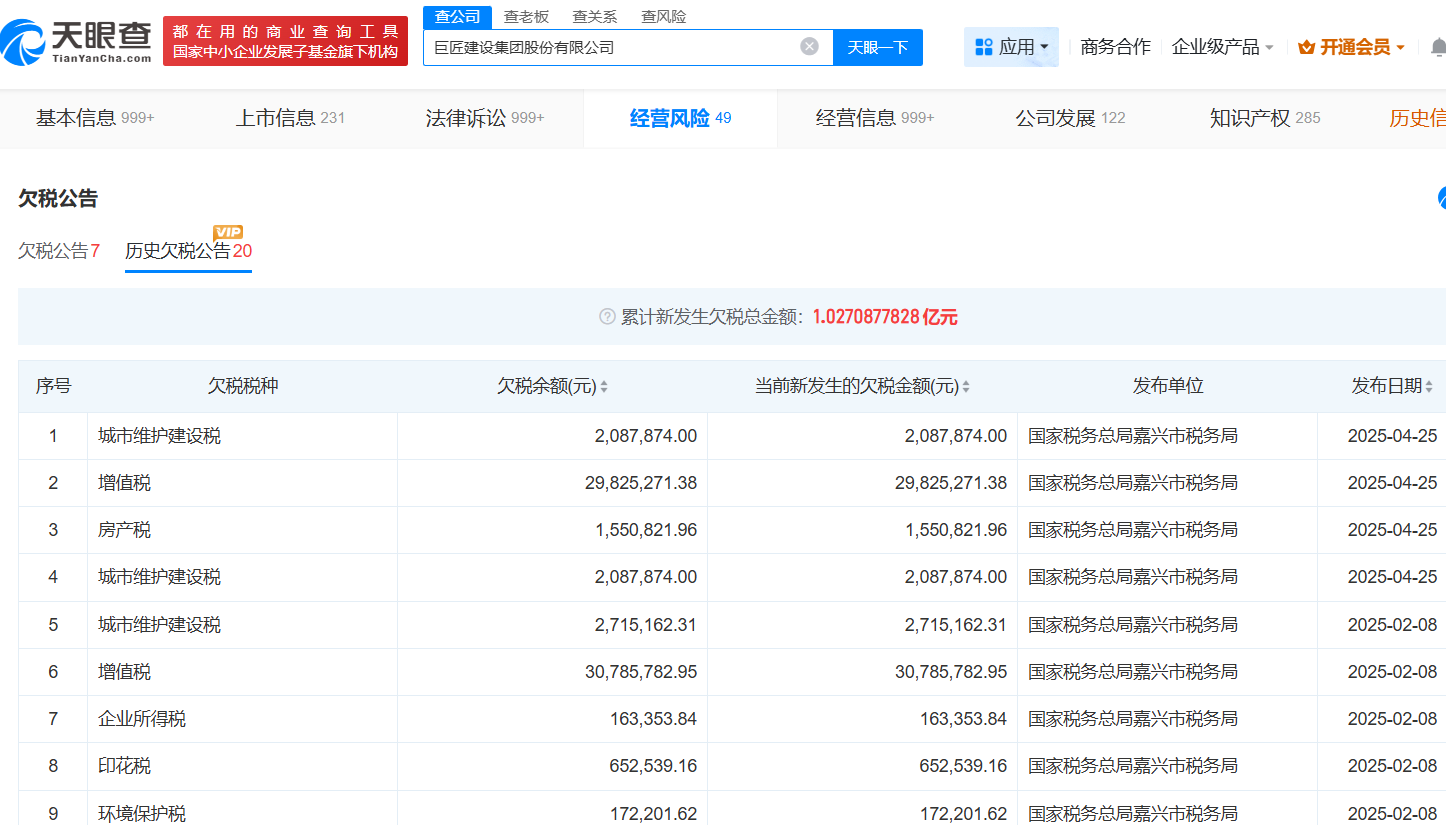Select the 法律诉讼 tab

484,118
